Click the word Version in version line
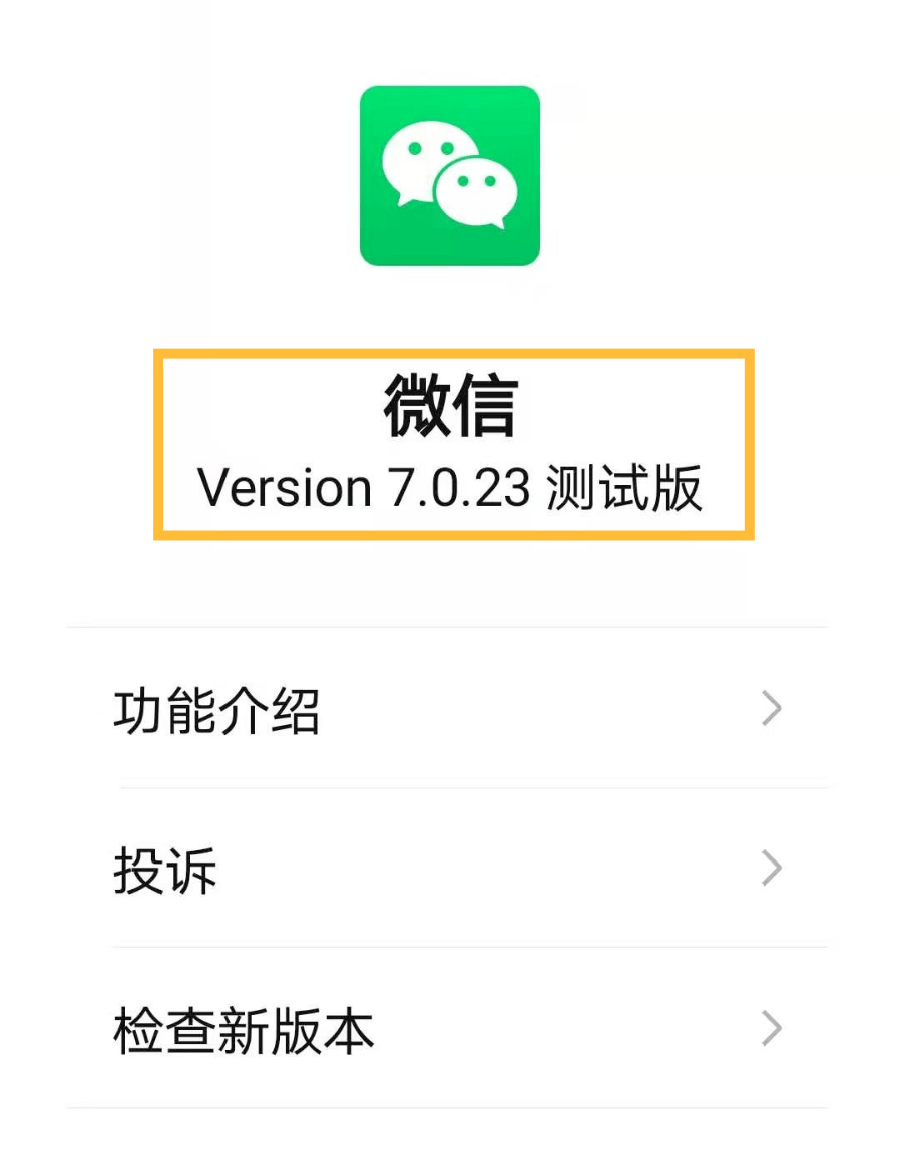 pos(285,488)
